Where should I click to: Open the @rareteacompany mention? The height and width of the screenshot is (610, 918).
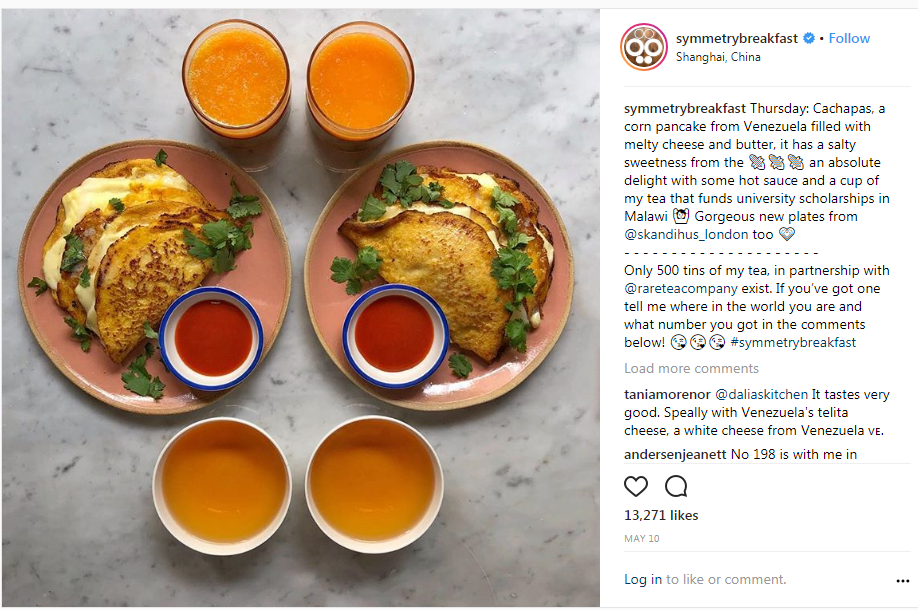pyautogui.click(x=681, y=288)
